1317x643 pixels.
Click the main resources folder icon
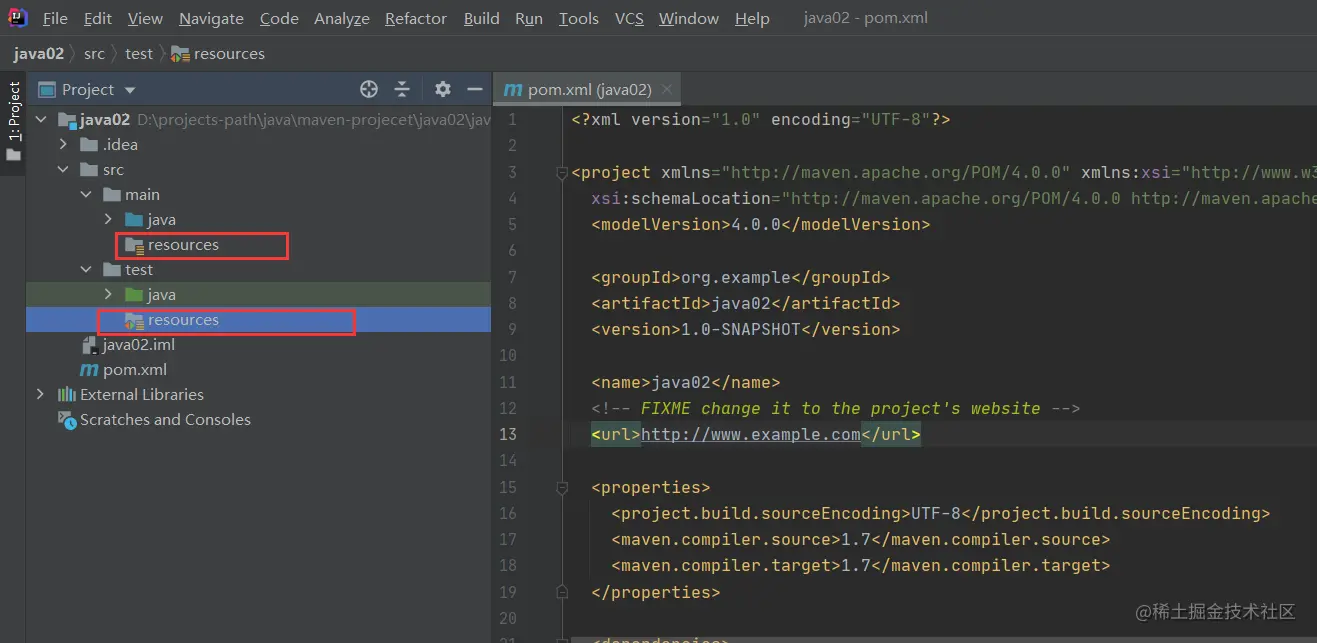(x=134, y=245)
